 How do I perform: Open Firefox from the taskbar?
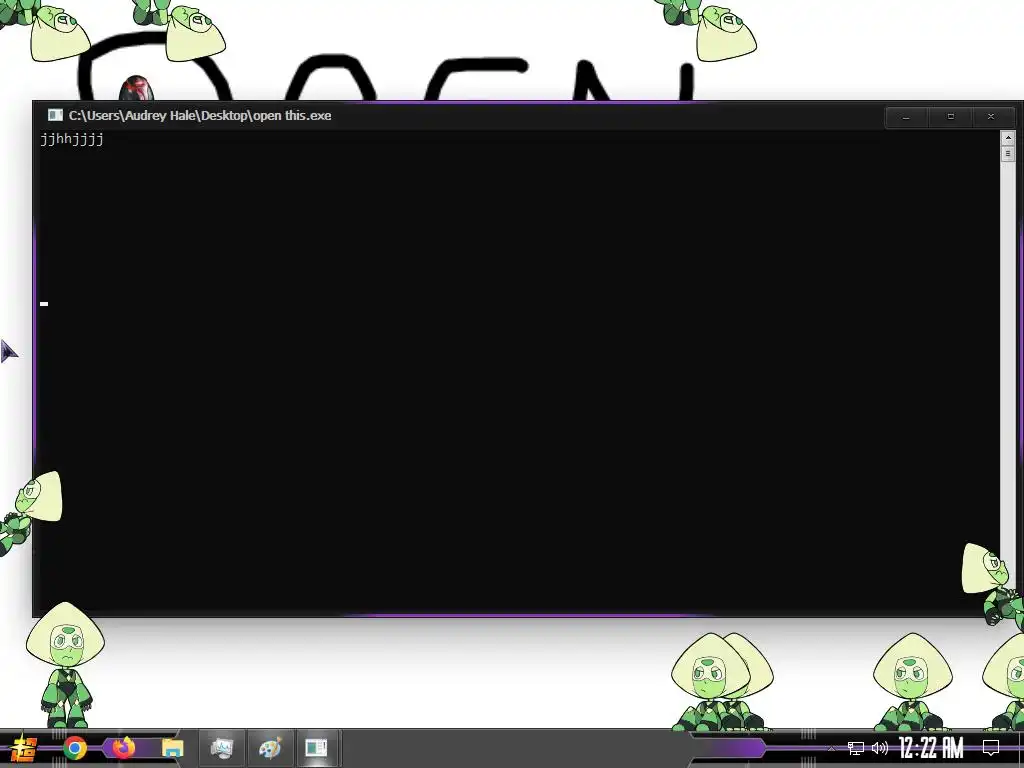tap(124, 748)
